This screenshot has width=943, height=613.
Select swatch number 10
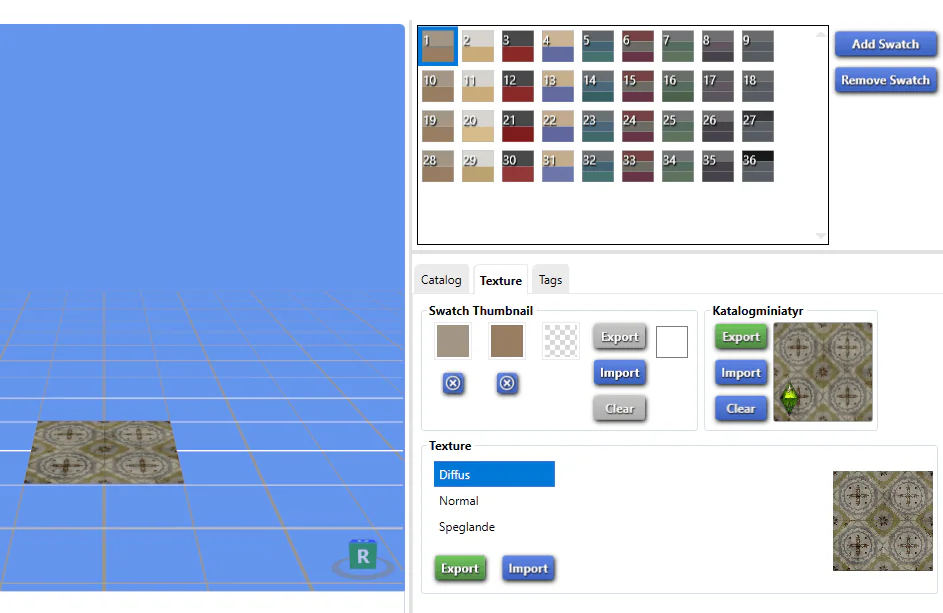(438, 86)
